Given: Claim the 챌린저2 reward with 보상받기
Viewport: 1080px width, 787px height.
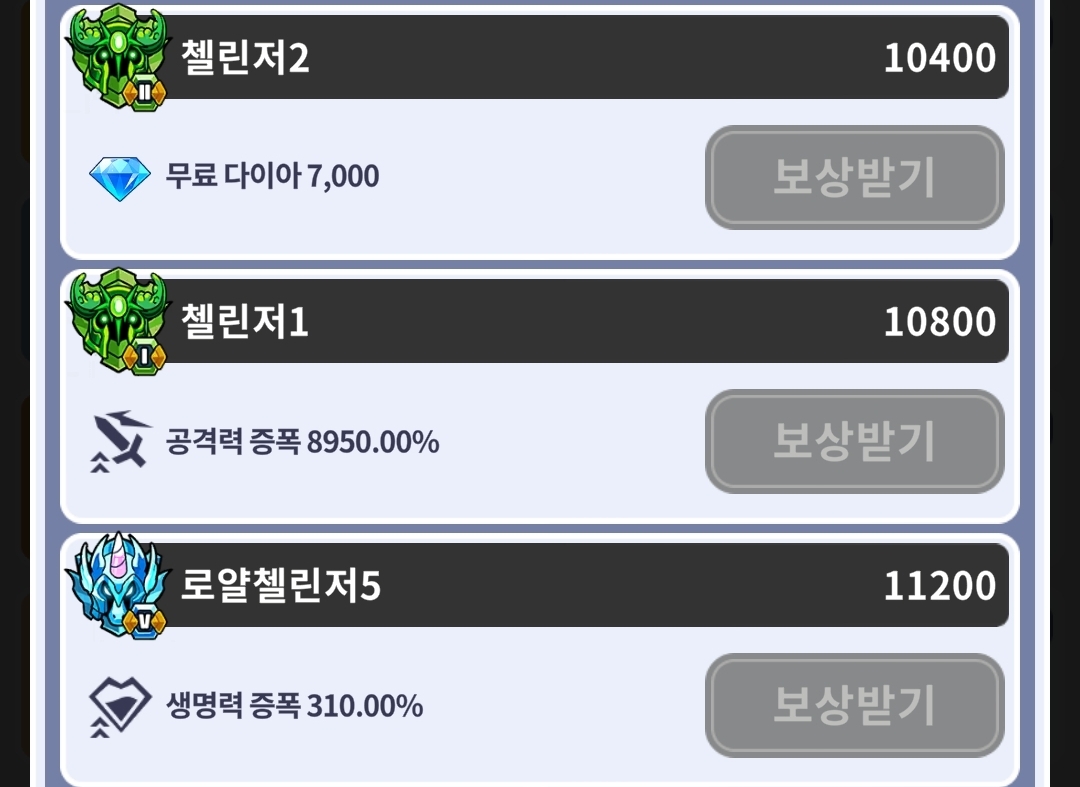Looking at the screenshot, I should pyautogui.click(x=854, y=177).
